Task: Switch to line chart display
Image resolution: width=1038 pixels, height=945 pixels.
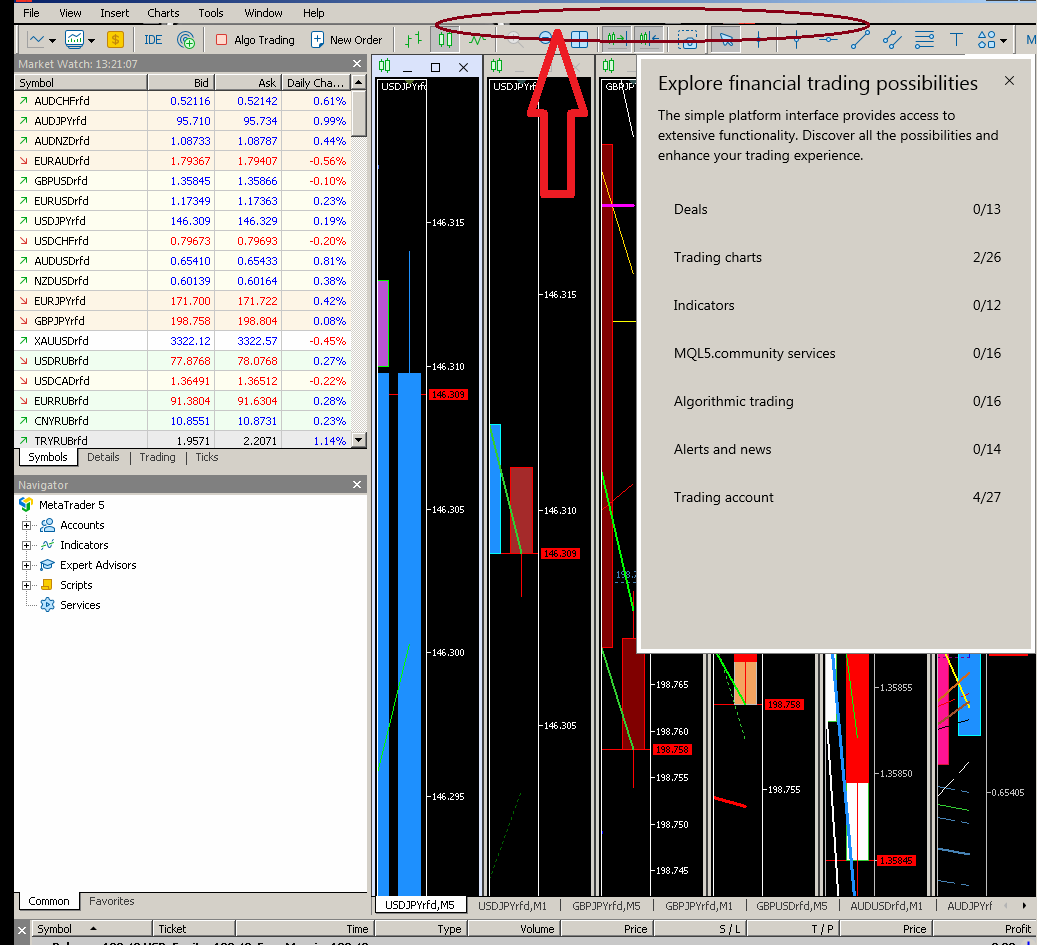Action: point(476,40)
